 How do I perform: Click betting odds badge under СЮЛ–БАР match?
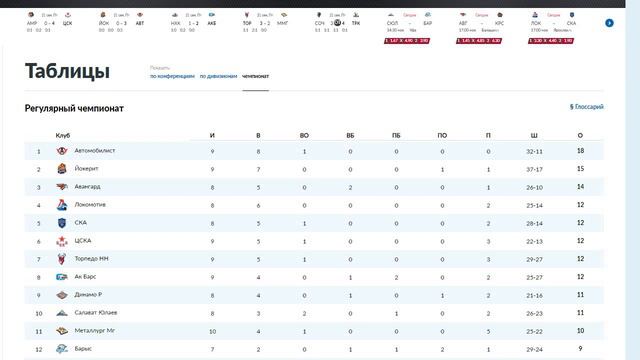pos(407,41)
